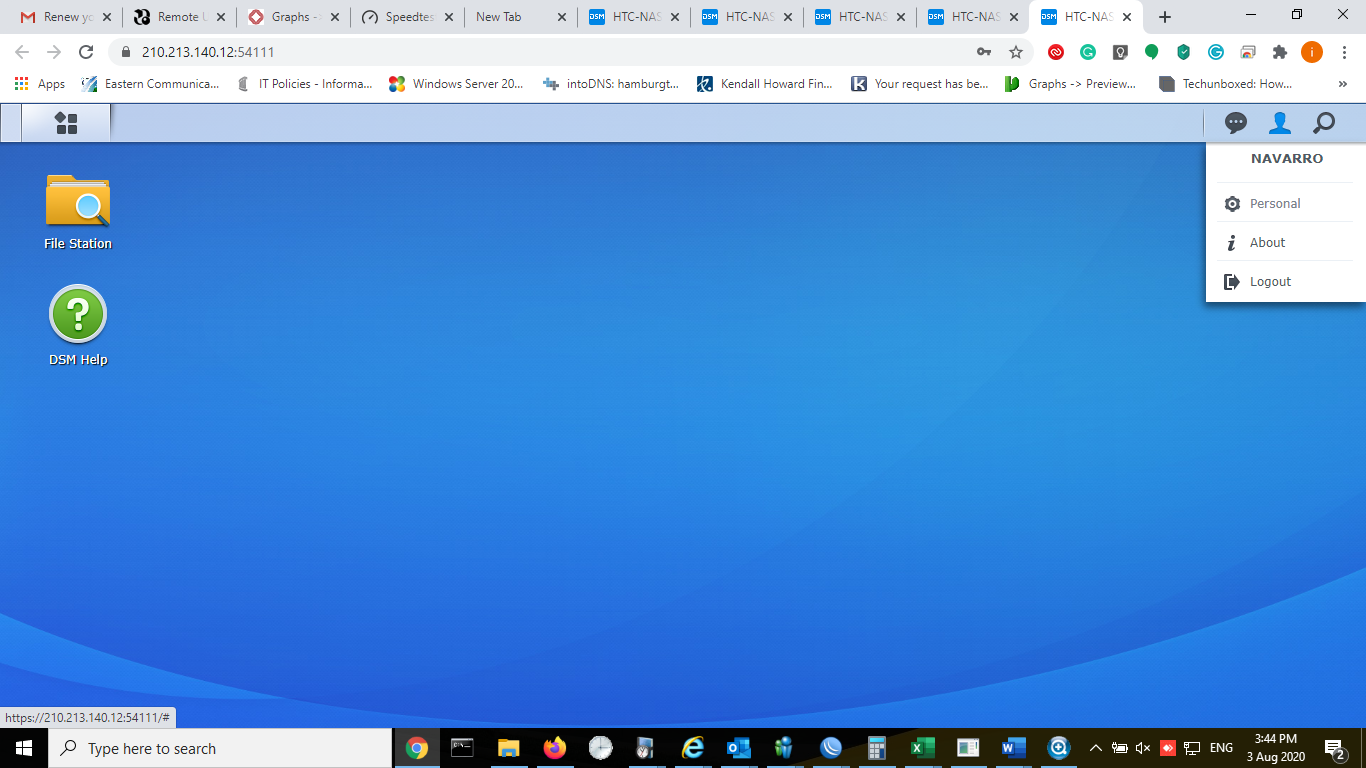Switch to the Speedtest tab
The width and height of the screenshot is (1366, 768).
tap(406, 17)
